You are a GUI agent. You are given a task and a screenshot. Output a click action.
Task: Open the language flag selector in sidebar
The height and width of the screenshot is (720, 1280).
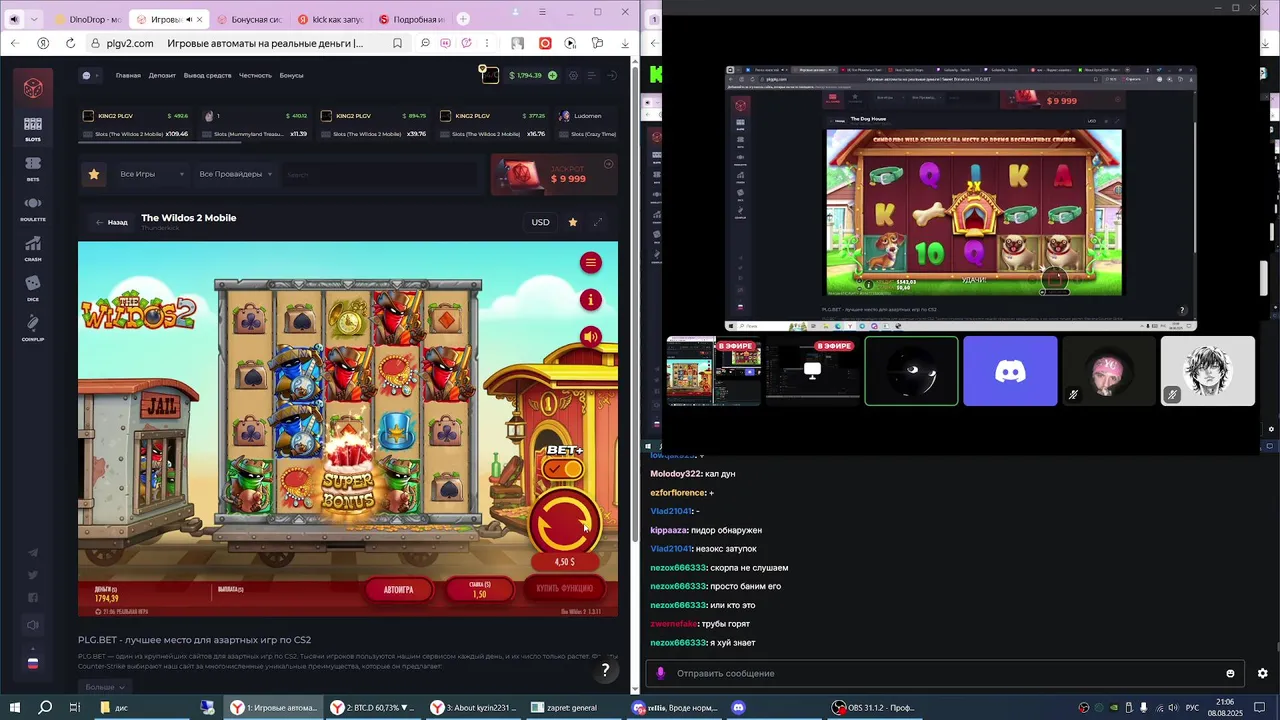pyautogui.click(x=33, y=662)
